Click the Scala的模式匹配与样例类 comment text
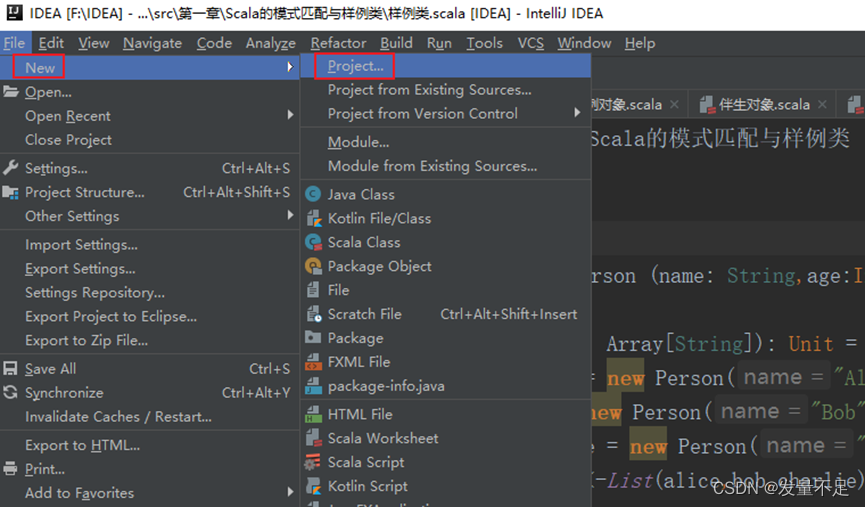The height and width of the screenshot is (507, 865). pos(719,138)
